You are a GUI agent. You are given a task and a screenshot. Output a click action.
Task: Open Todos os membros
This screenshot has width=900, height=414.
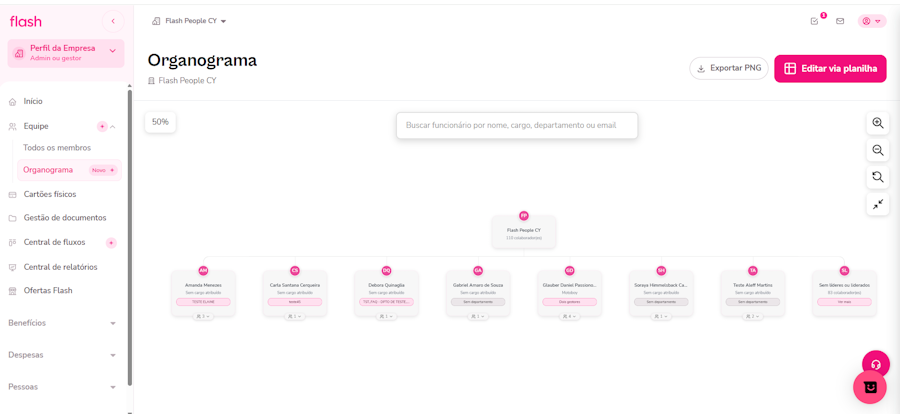57,148
